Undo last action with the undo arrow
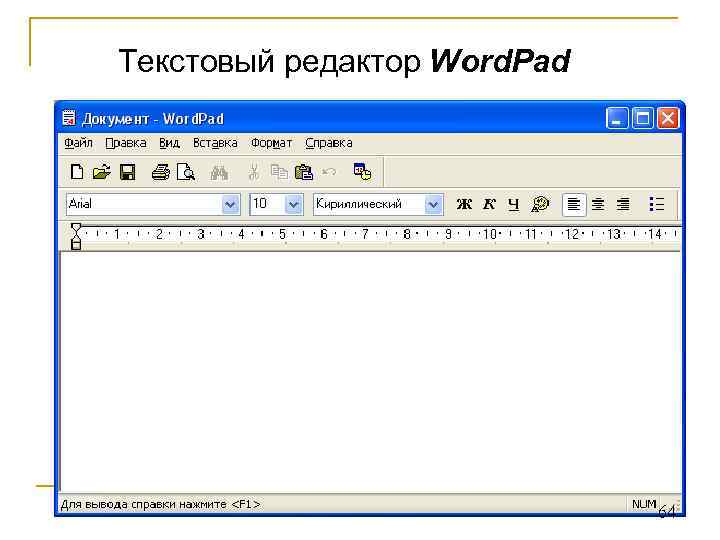The height and width of the screenshot is (540, 720). [329, 172]
